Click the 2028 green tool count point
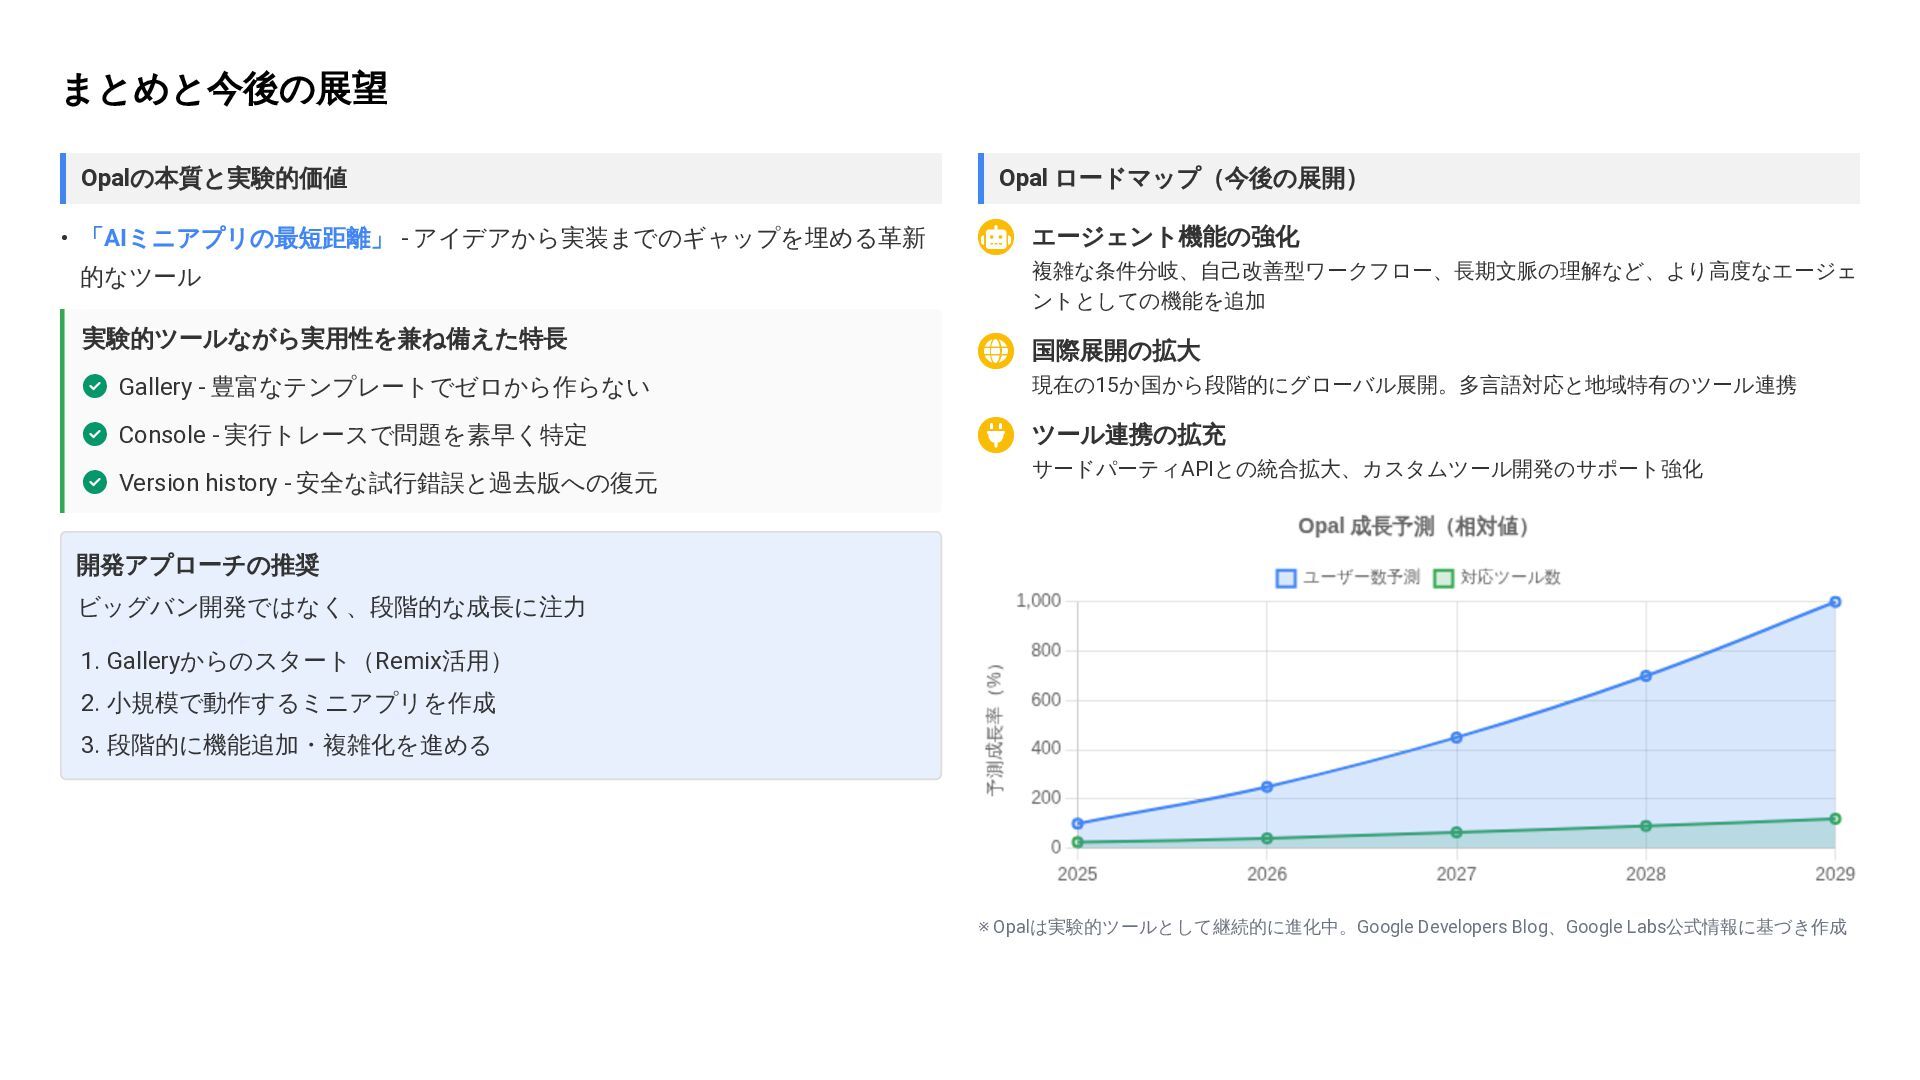Viewport: 1920px width, 1080px height. click(x=1646, y=826)
